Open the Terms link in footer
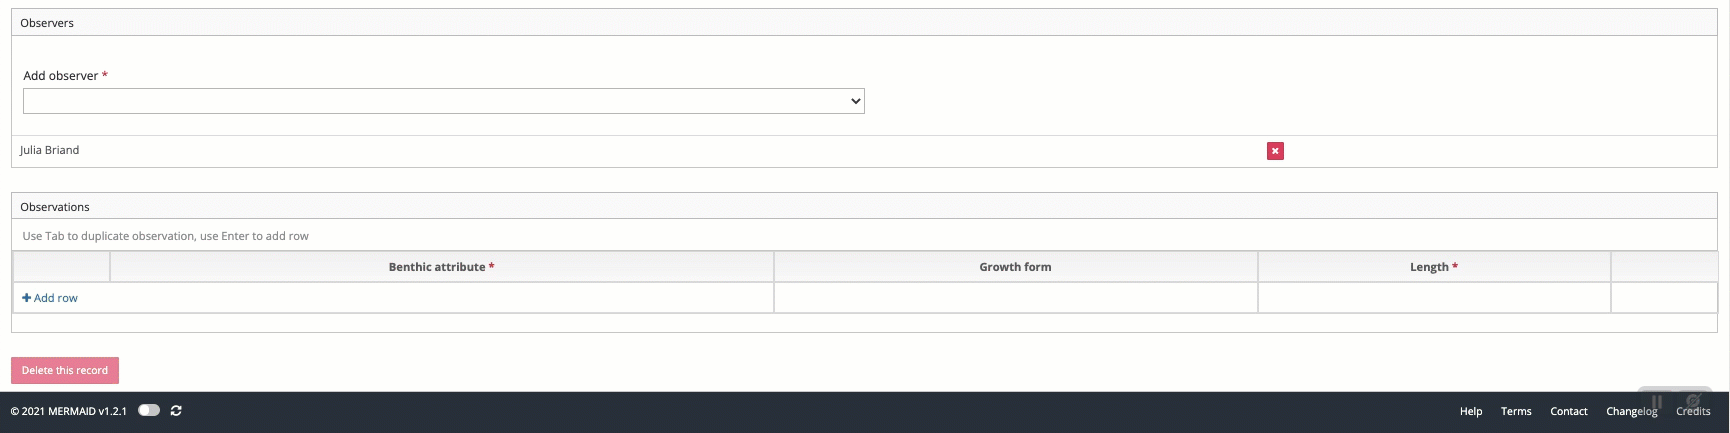Viewport: 1730px width, 433px height. click(1516, 411)
